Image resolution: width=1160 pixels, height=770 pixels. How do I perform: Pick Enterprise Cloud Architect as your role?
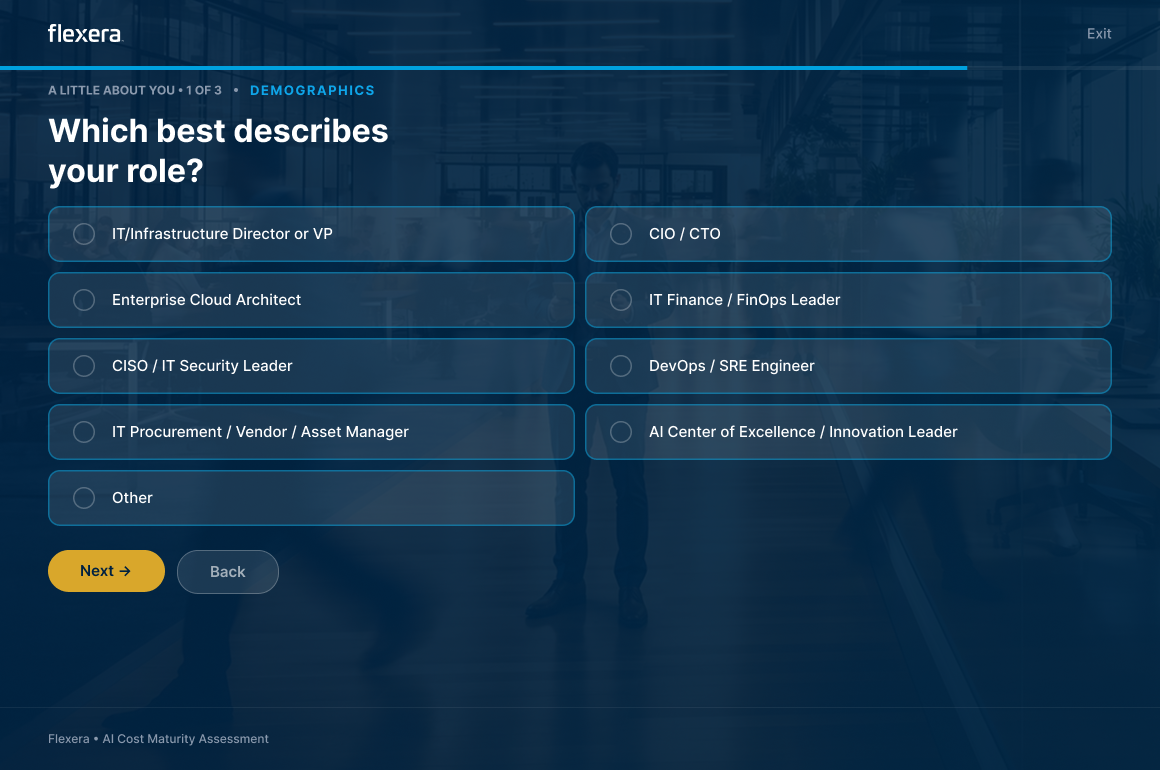(311, 300)
